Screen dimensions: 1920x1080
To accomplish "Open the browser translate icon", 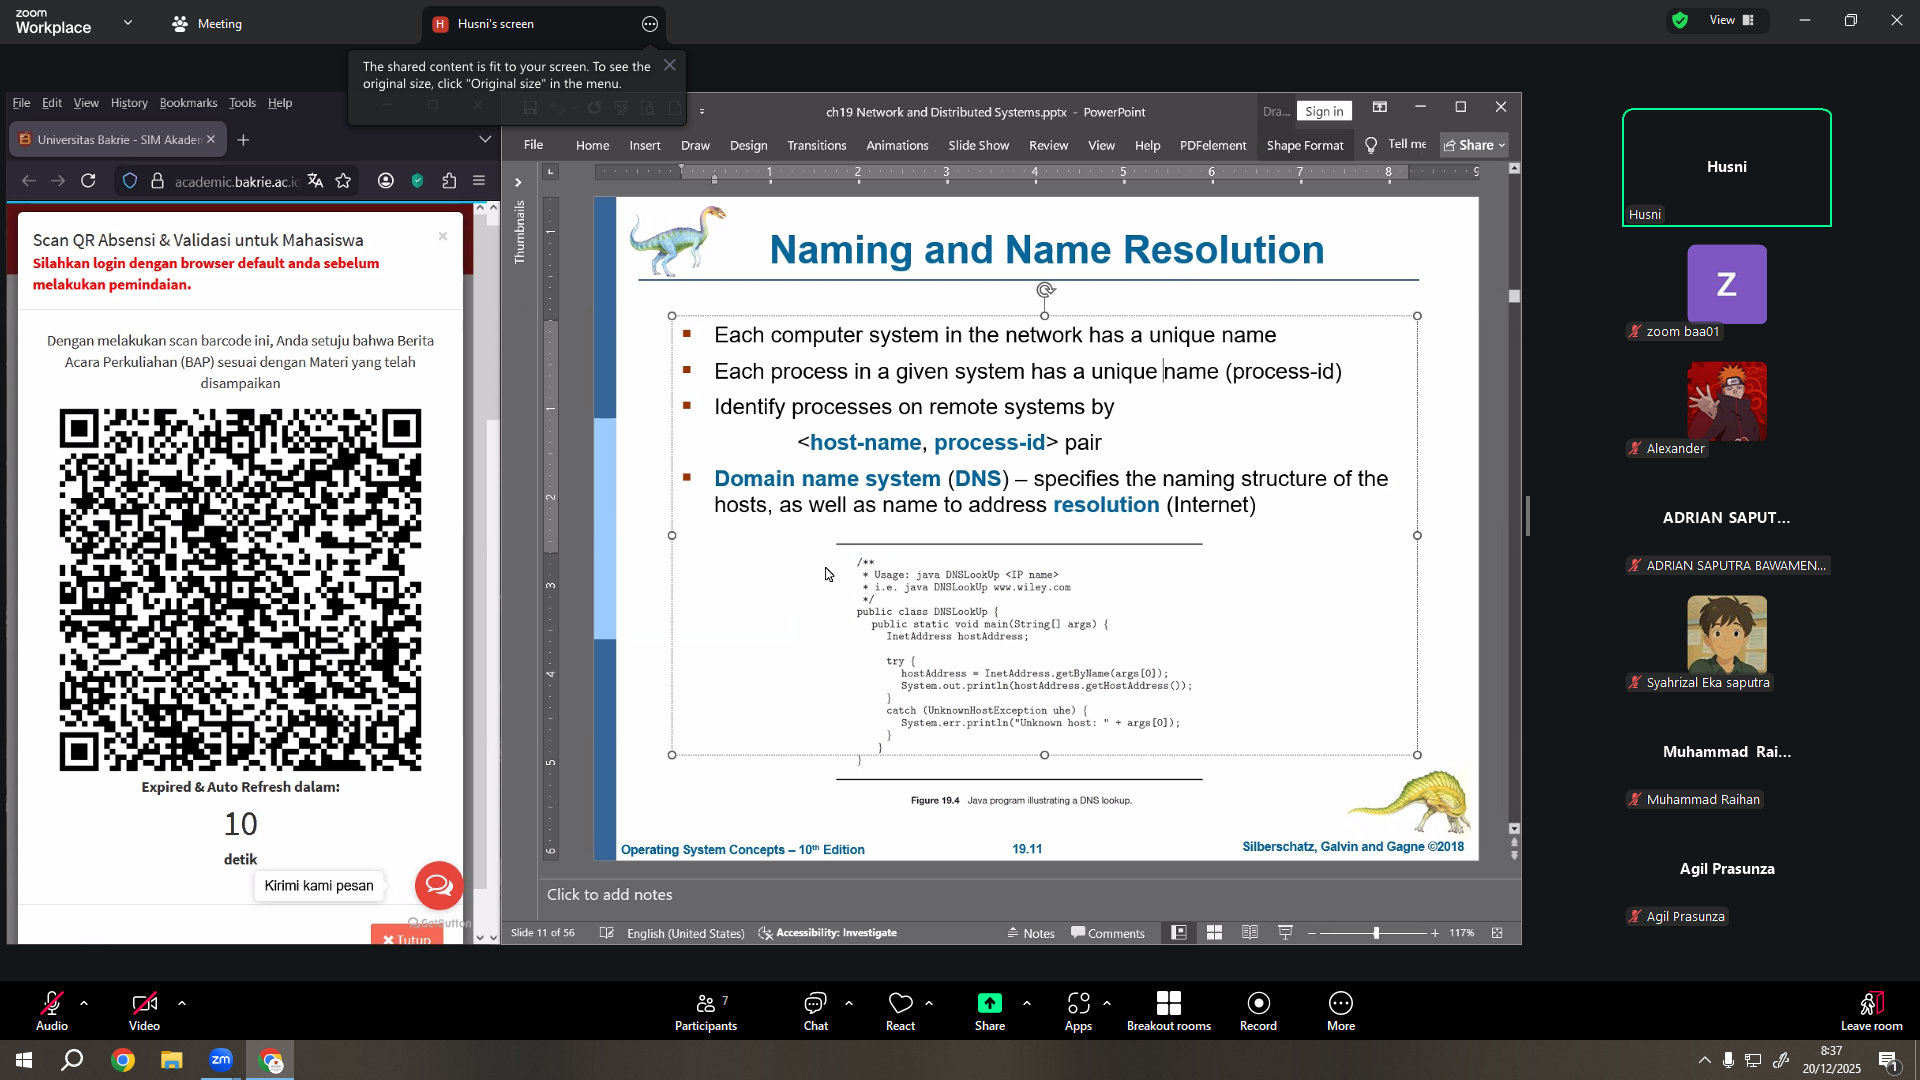I will 315,181.
